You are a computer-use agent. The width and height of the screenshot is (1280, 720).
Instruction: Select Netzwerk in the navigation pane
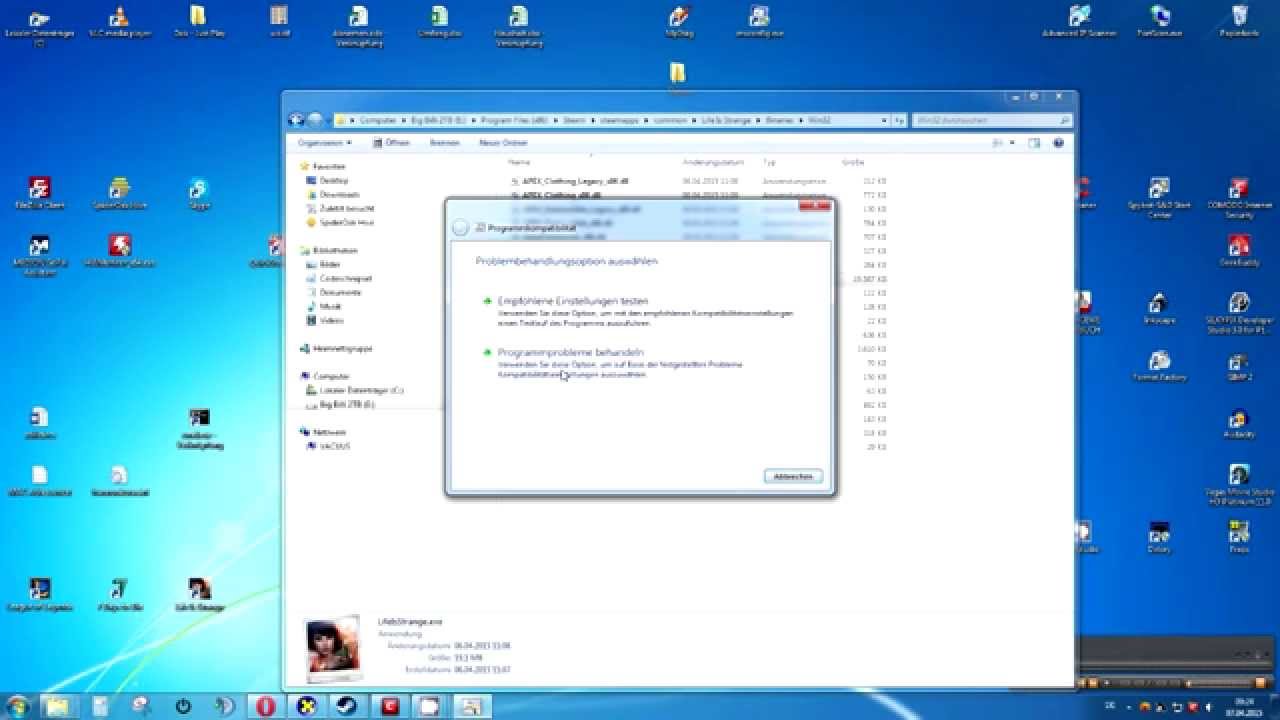(x=328, y=432)
